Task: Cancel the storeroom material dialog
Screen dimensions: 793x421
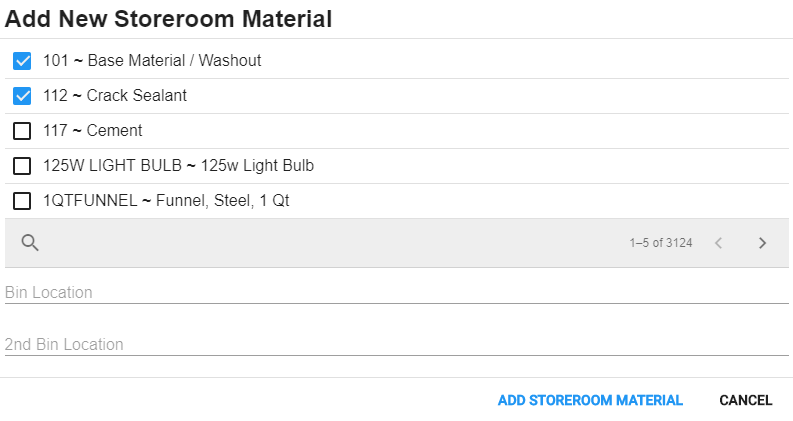Action: click(745, 400)
